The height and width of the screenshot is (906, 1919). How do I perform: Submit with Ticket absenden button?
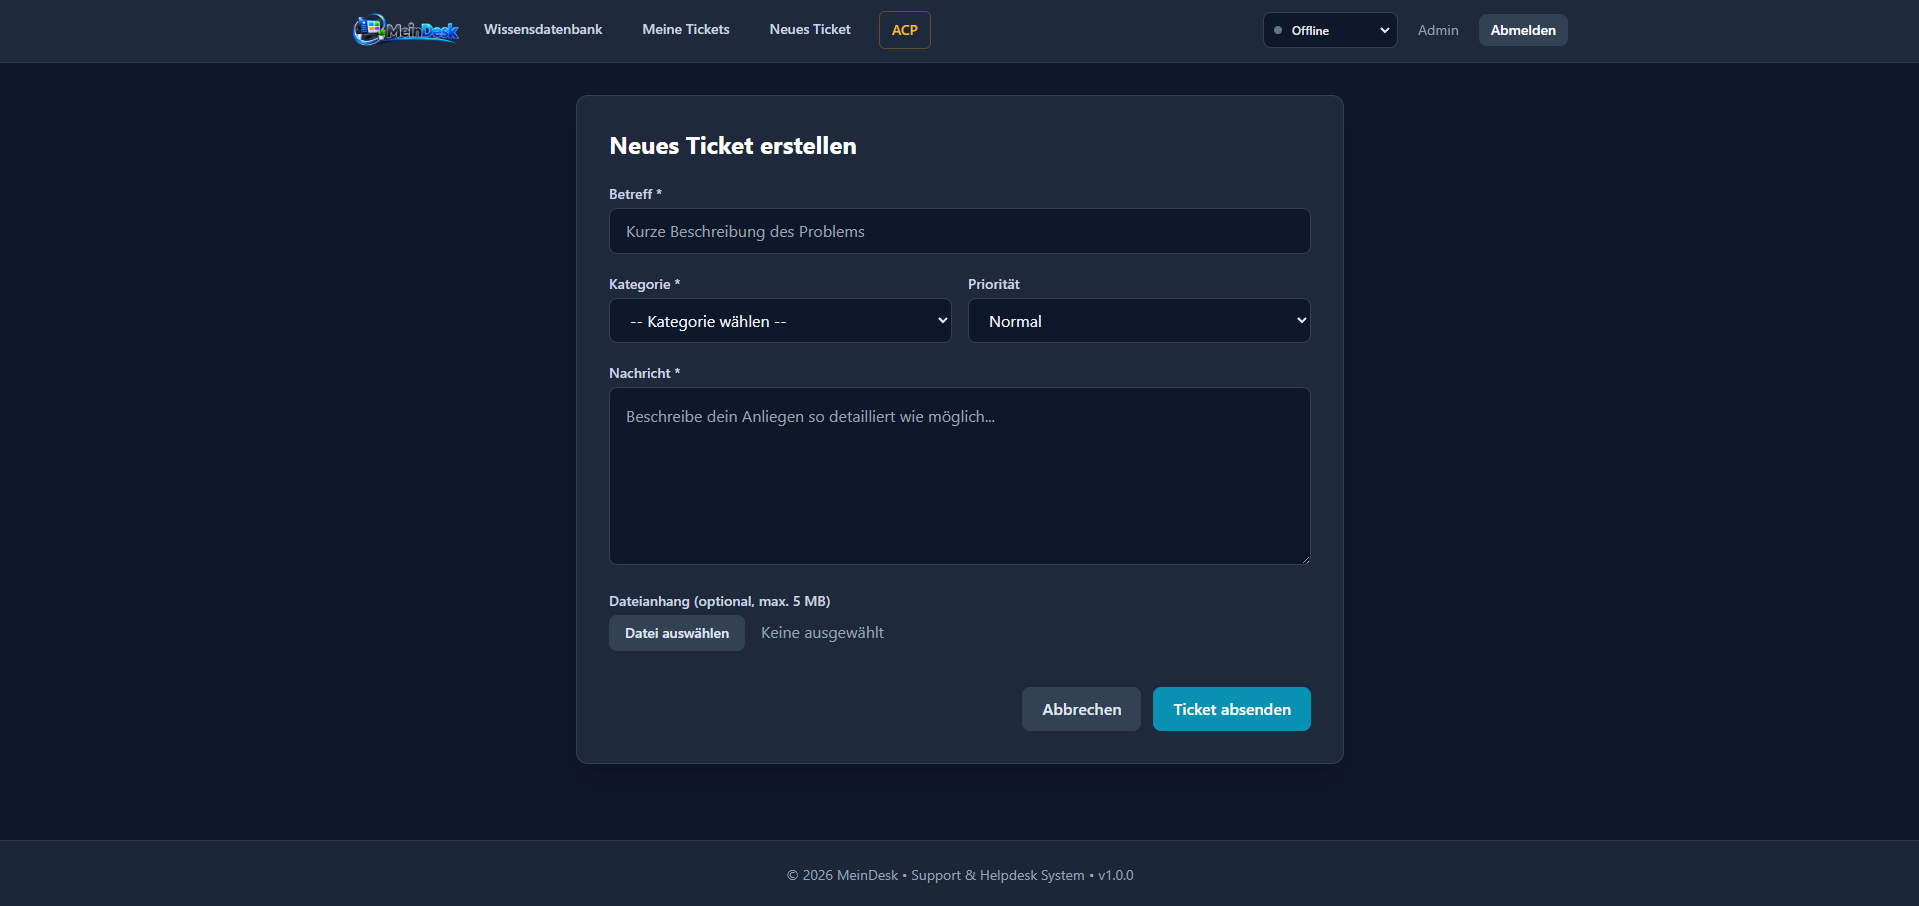pos(1232,709)
